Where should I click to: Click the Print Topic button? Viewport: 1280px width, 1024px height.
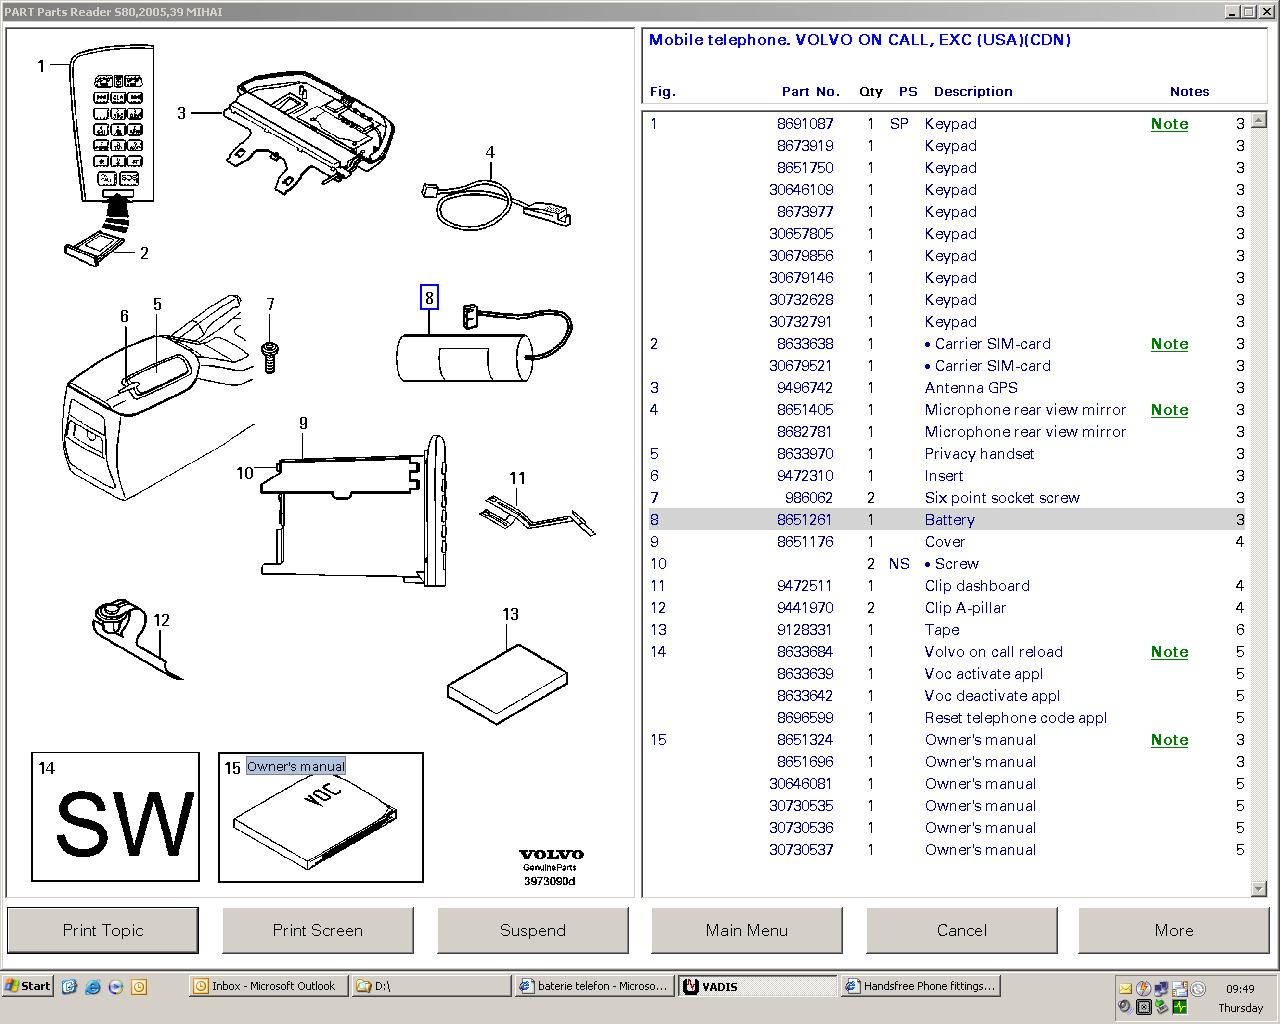103,930
